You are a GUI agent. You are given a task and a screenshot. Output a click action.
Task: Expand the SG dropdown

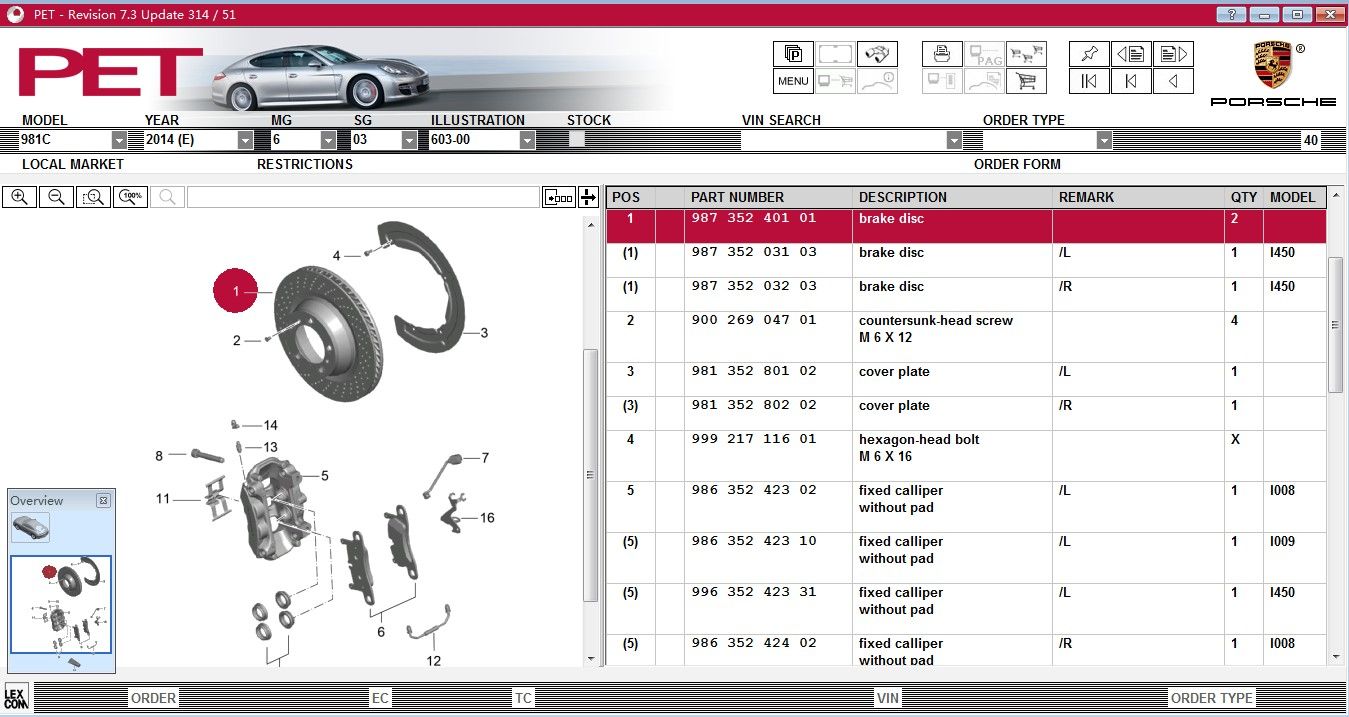409,141
